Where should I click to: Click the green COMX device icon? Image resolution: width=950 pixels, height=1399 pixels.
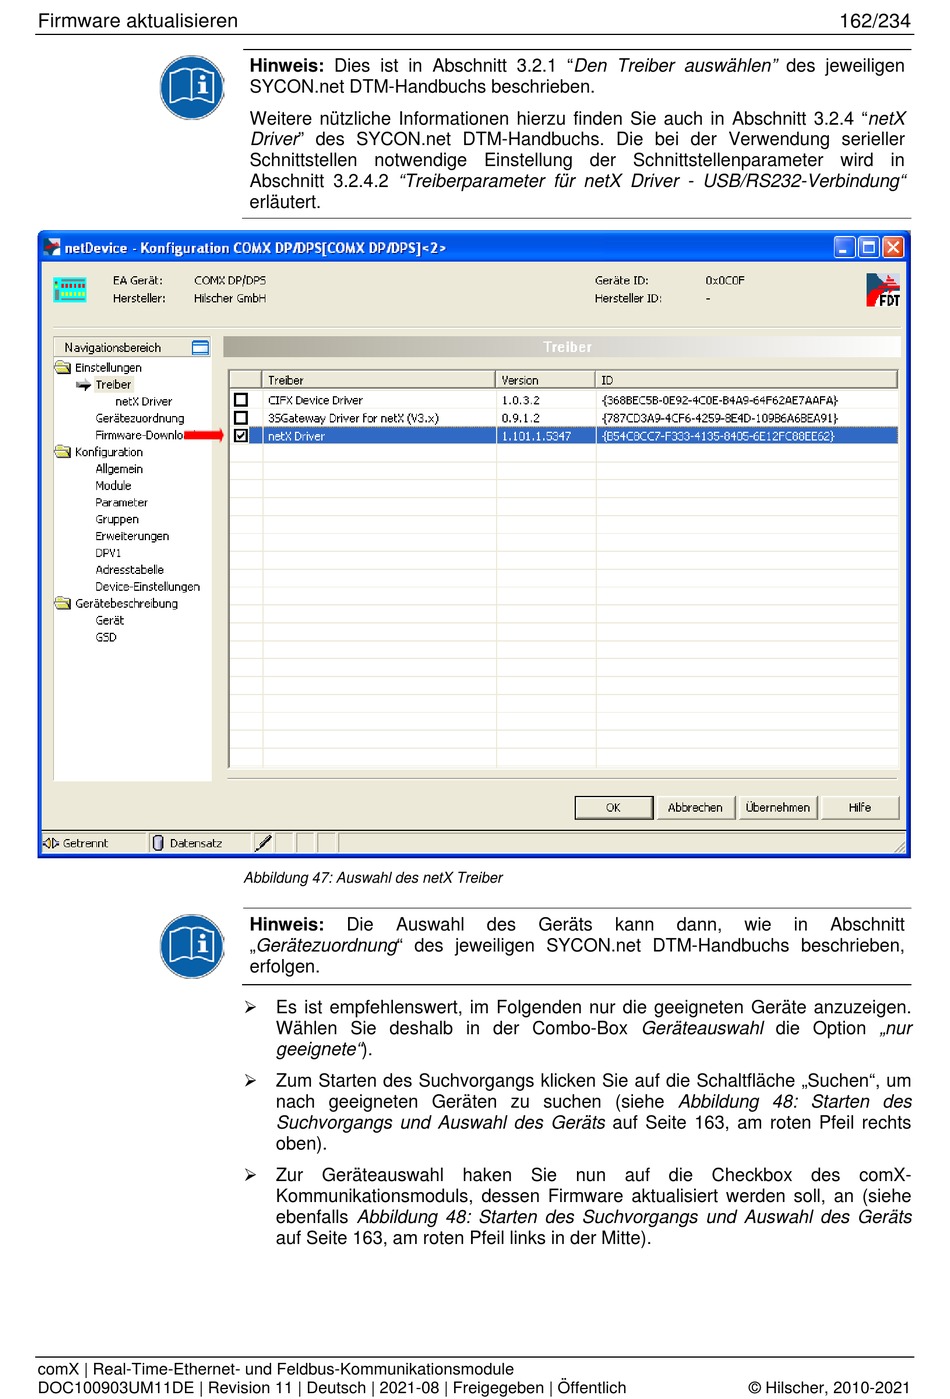[x=70, y=289]
